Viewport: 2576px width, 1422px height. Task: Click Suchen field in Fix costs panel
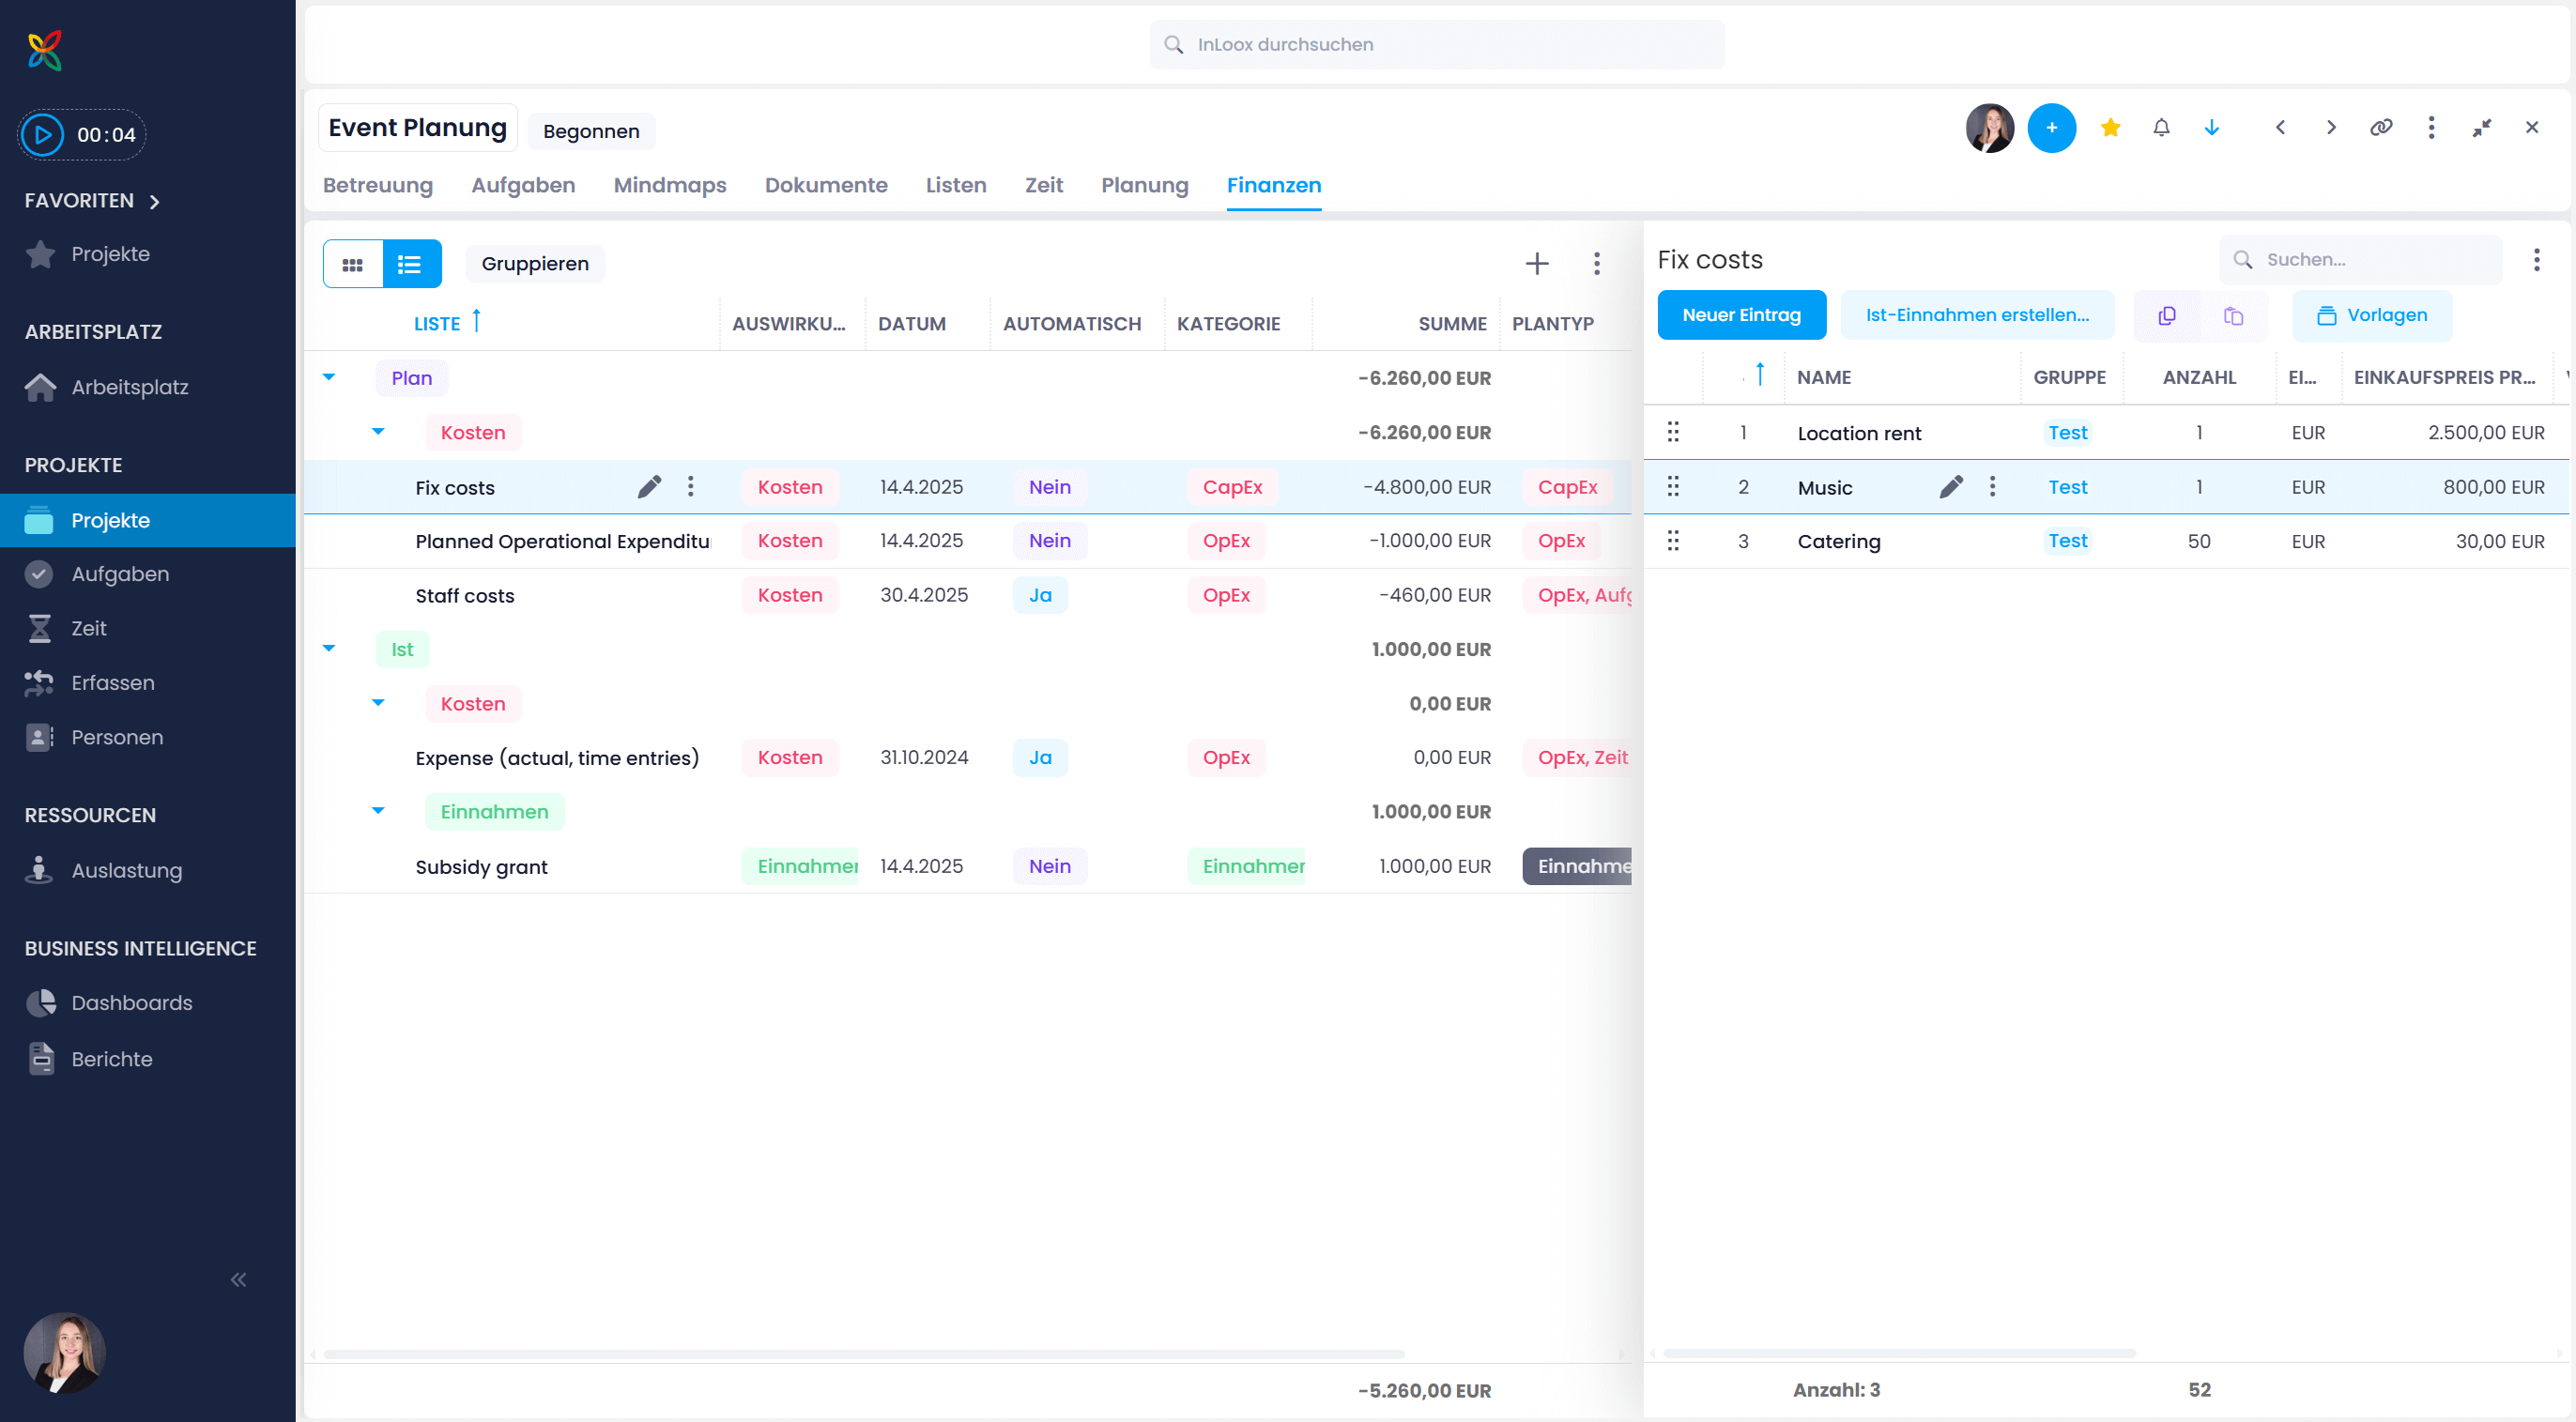point(2360,260)
